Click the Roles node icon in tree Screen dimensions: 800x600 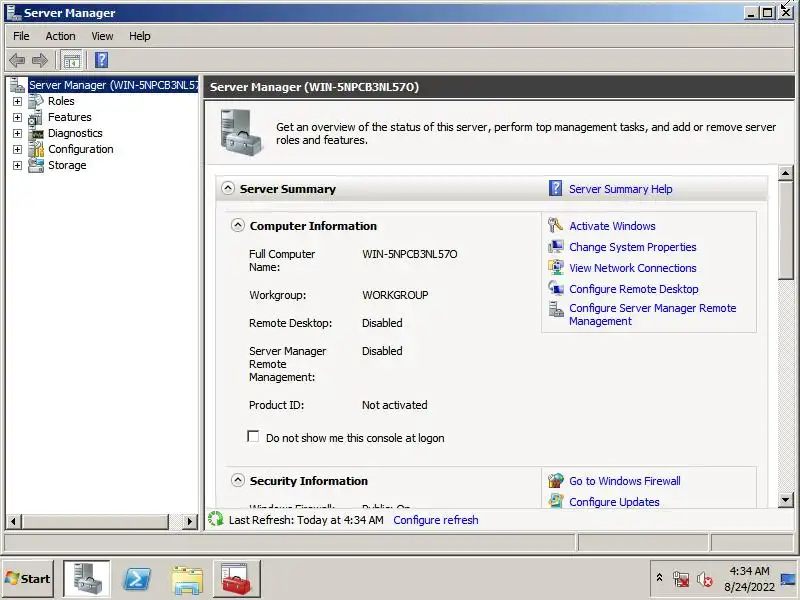(x=36, y=101)
